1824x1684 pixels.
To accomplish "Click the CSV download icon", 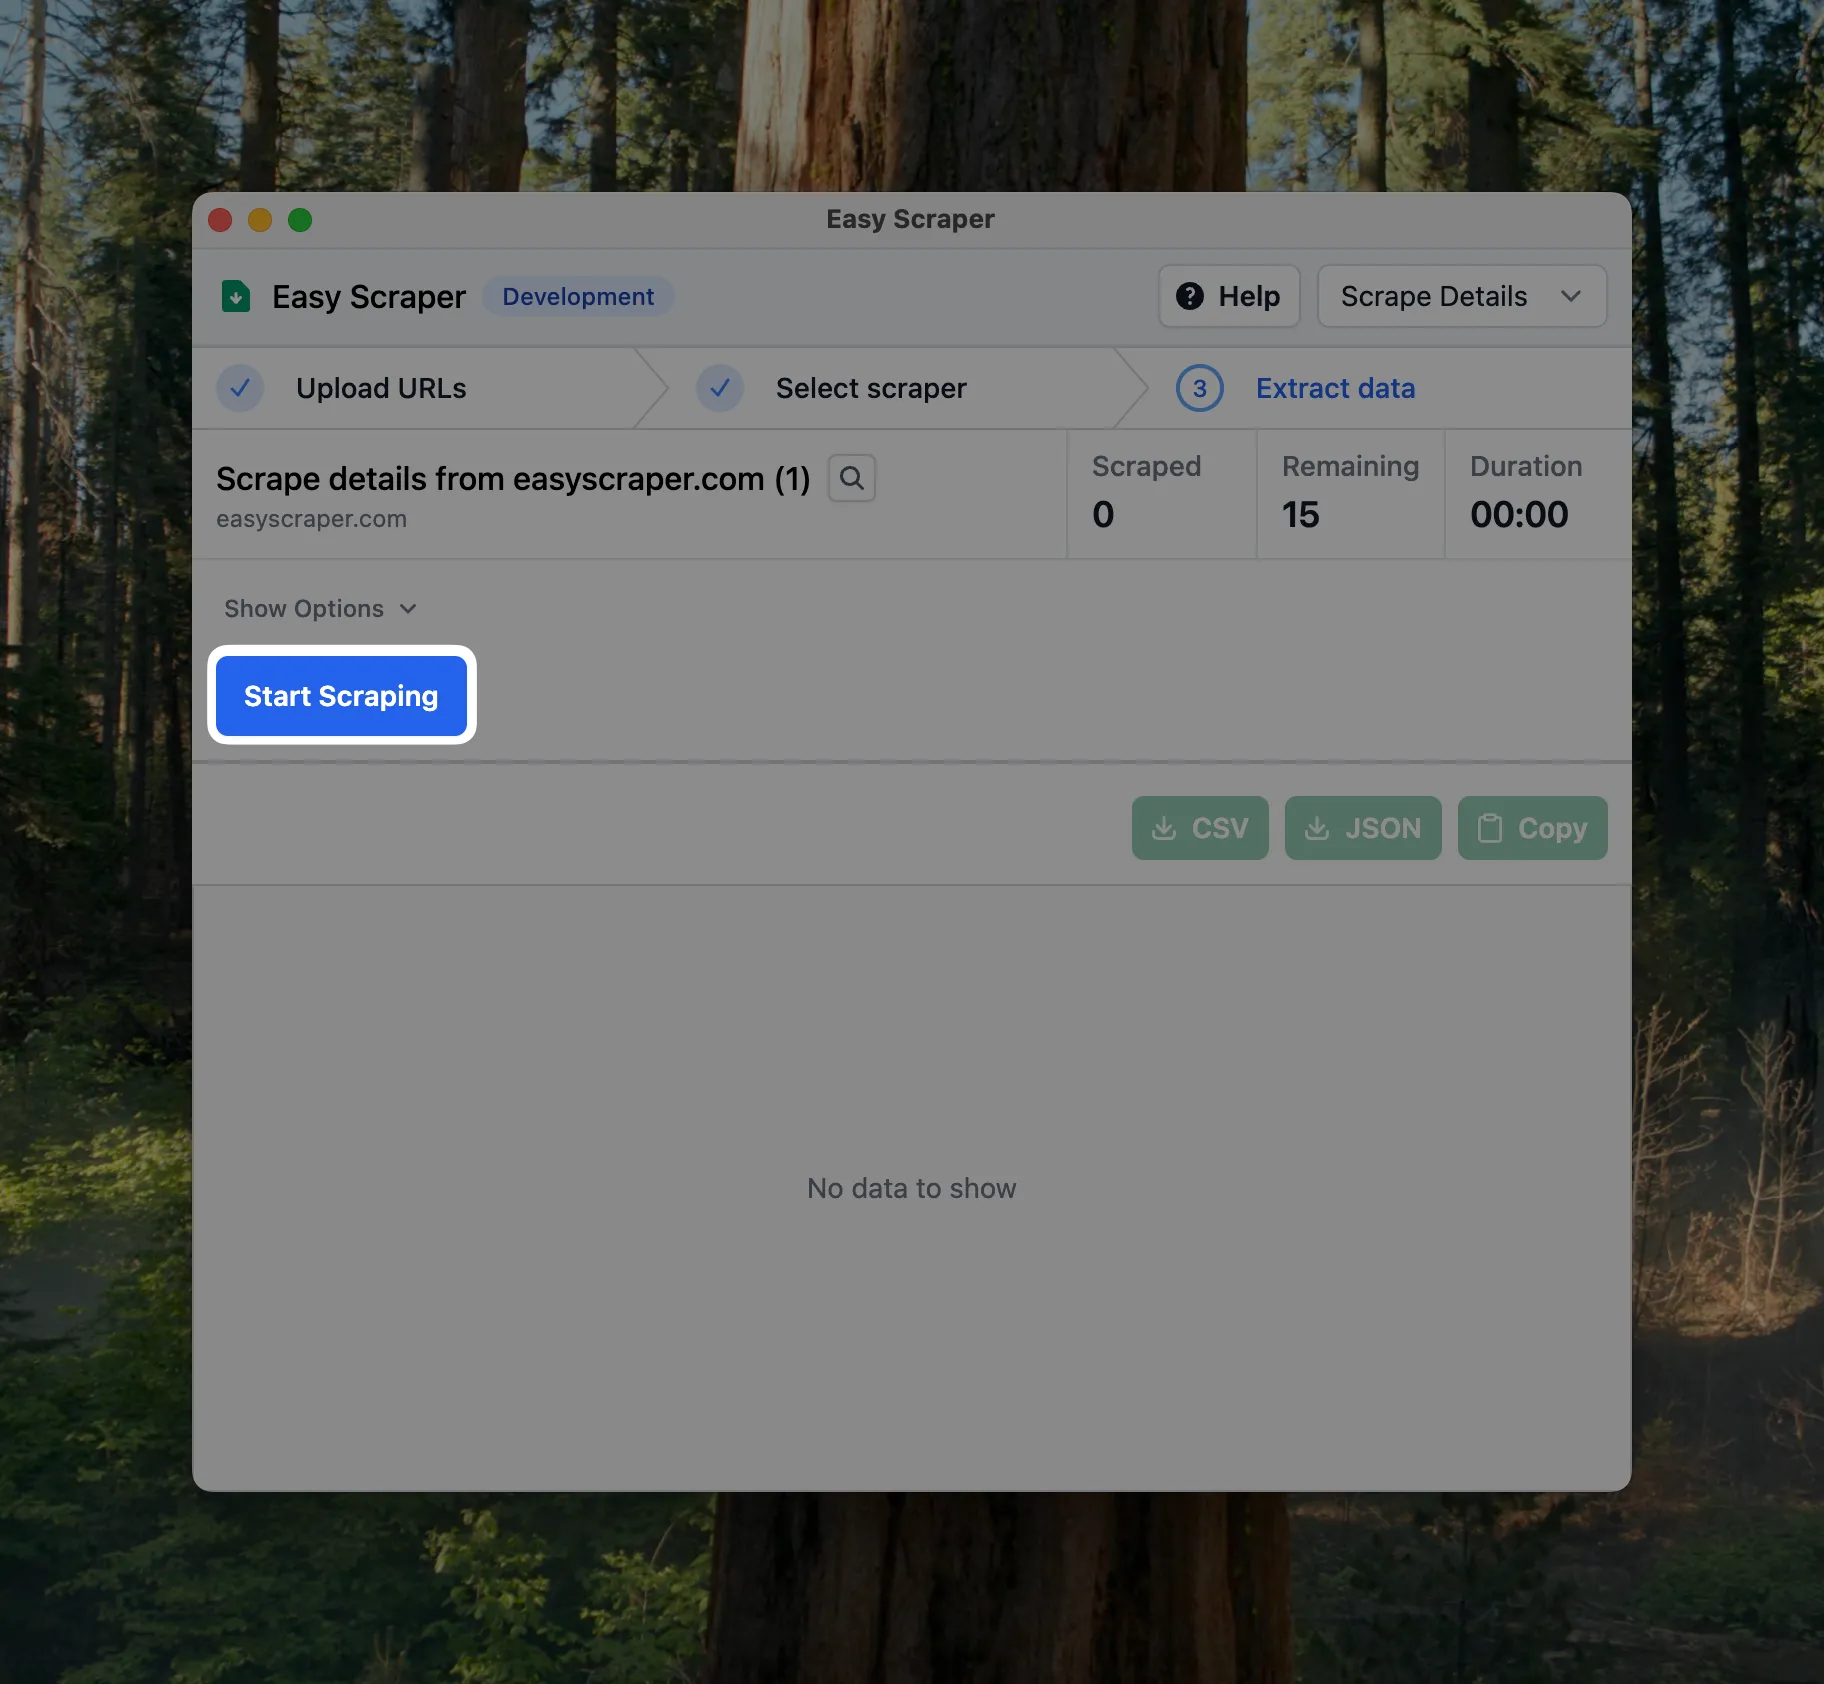I will tap(1164, 828).
